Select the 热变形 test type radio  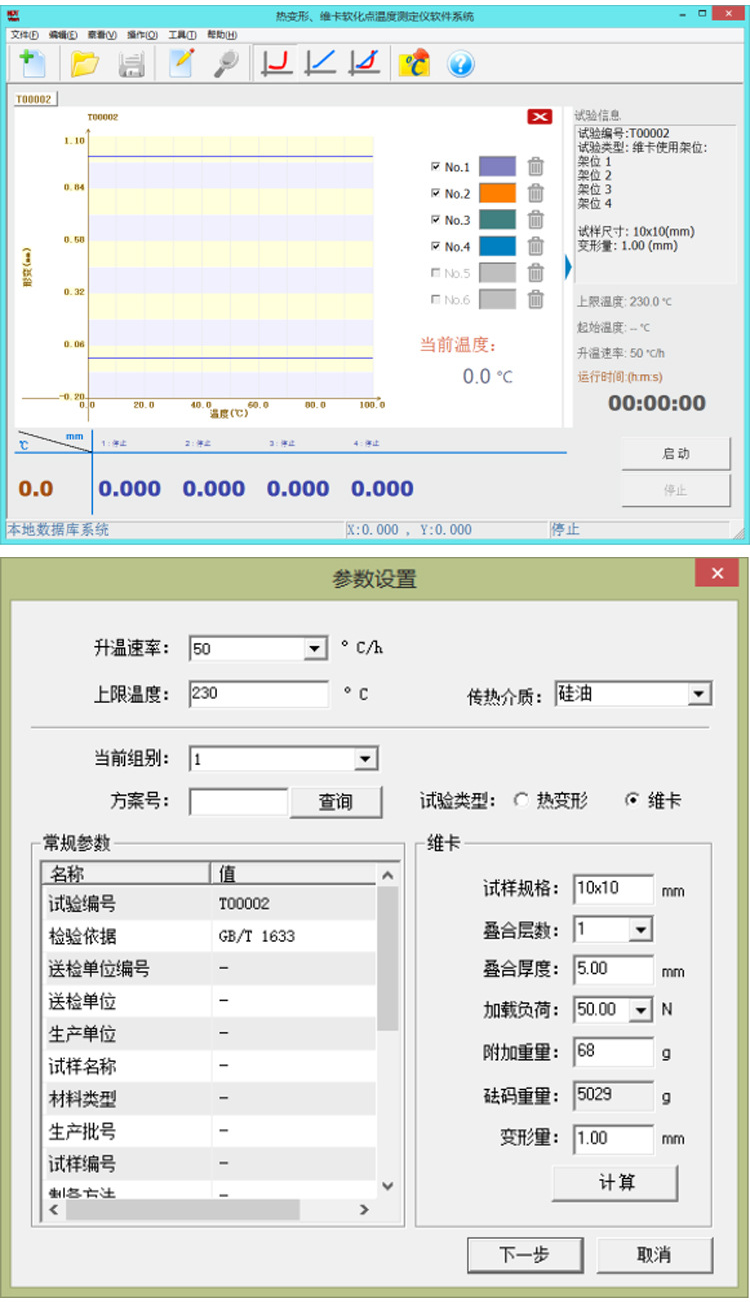pyautogui.click(x=520, y=801)
